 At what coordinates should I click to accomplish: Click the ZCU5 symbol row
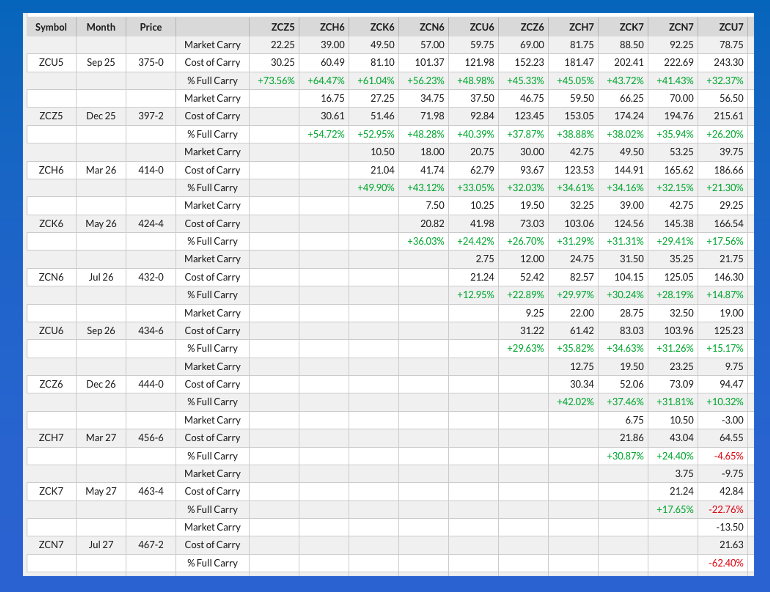coord(51,62)
